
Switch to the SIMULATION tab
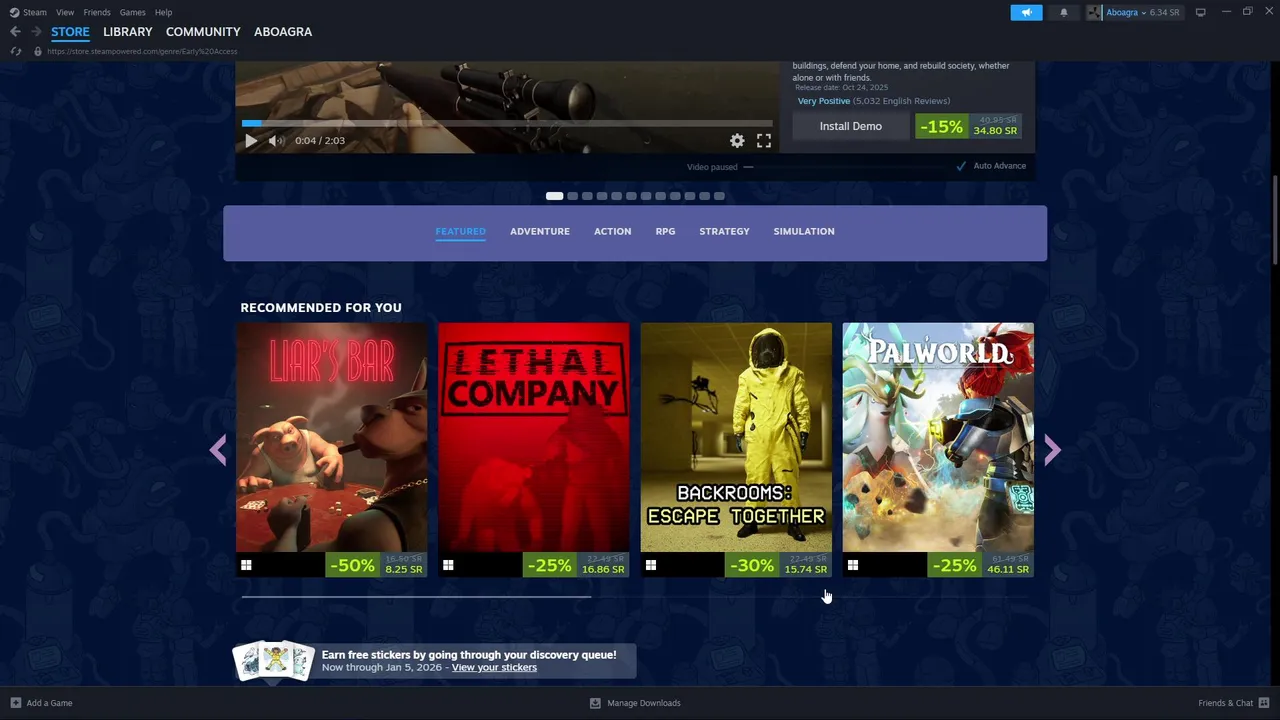coord(803,231)
